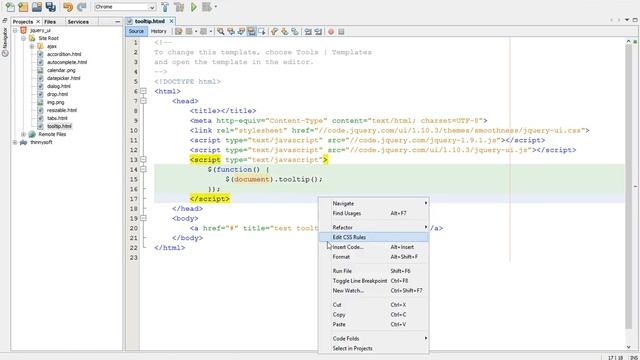Switch to the Services tab

coord(78,22)
